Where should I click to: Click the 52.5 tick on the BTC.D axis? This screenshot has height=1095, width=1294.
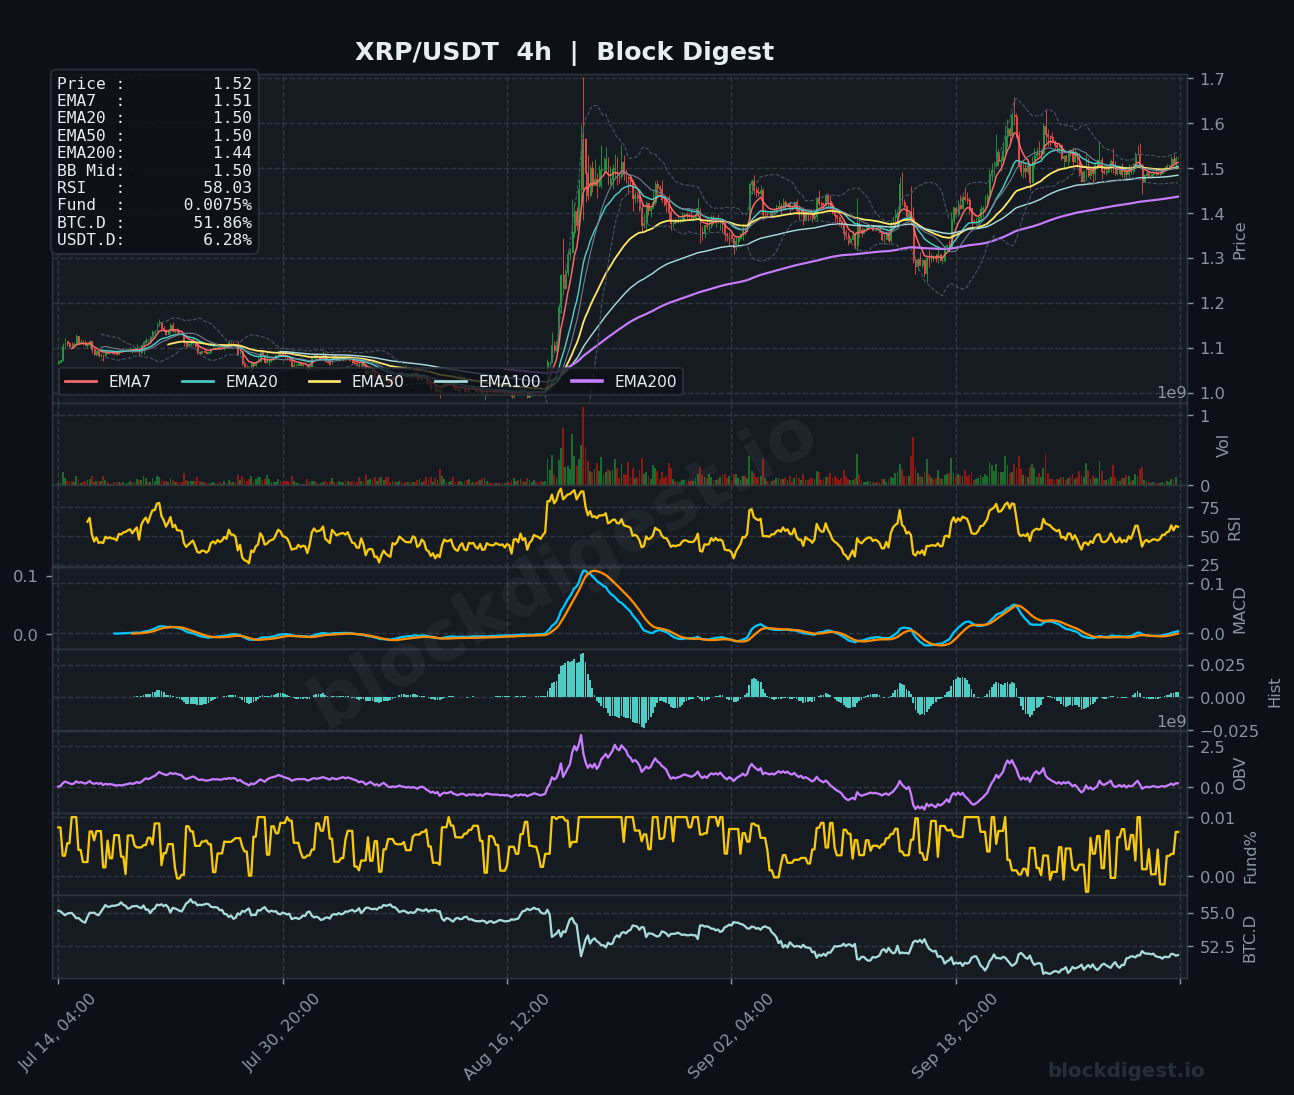point(1215,947)
